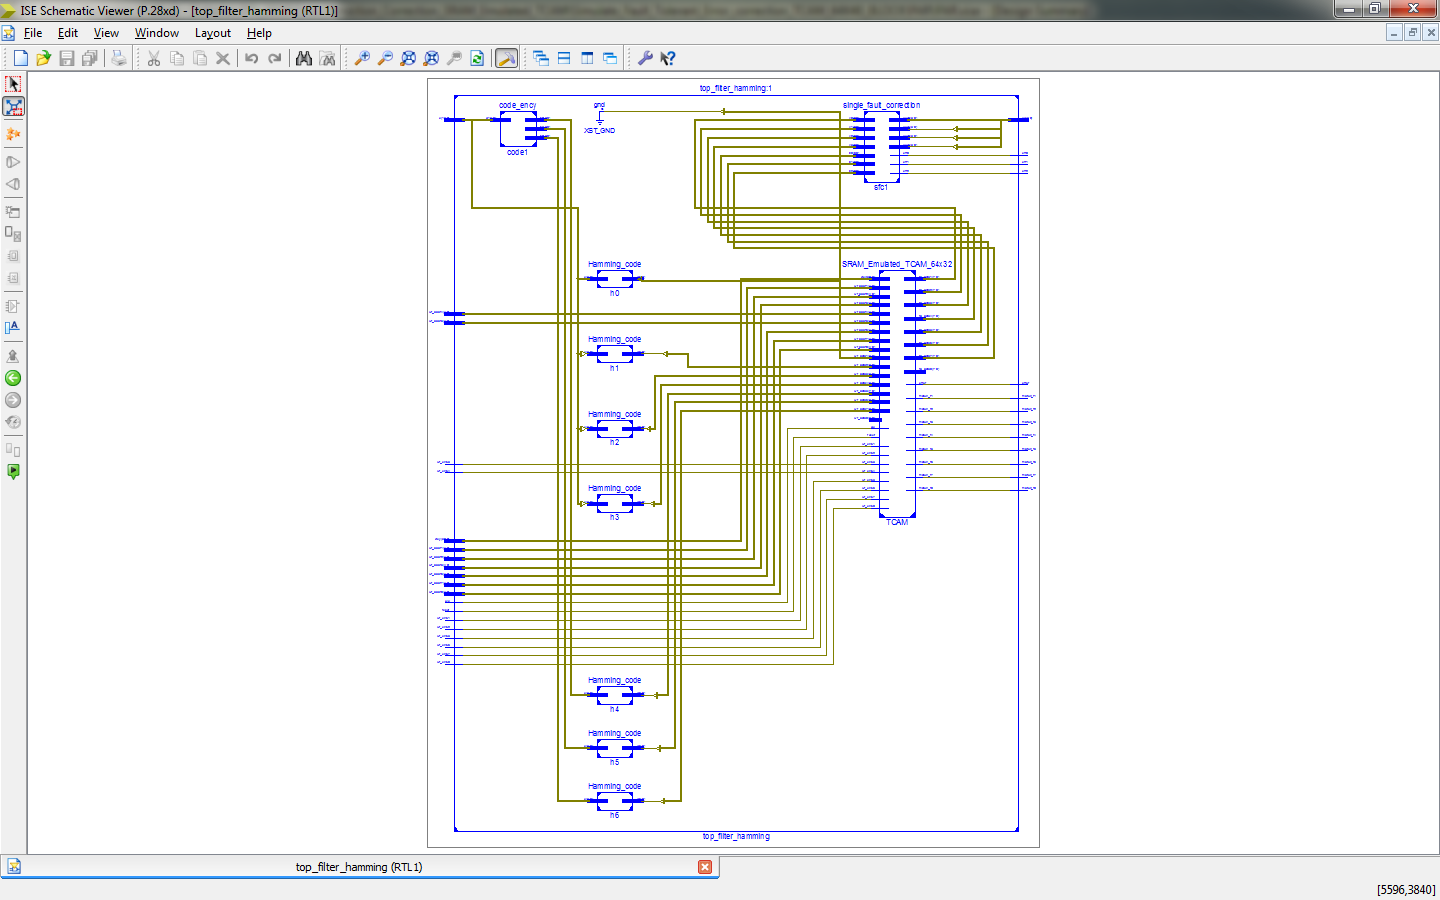1440x900 pixels.
Task: Open Find using the binoculars icon
Action: point(304,58)
